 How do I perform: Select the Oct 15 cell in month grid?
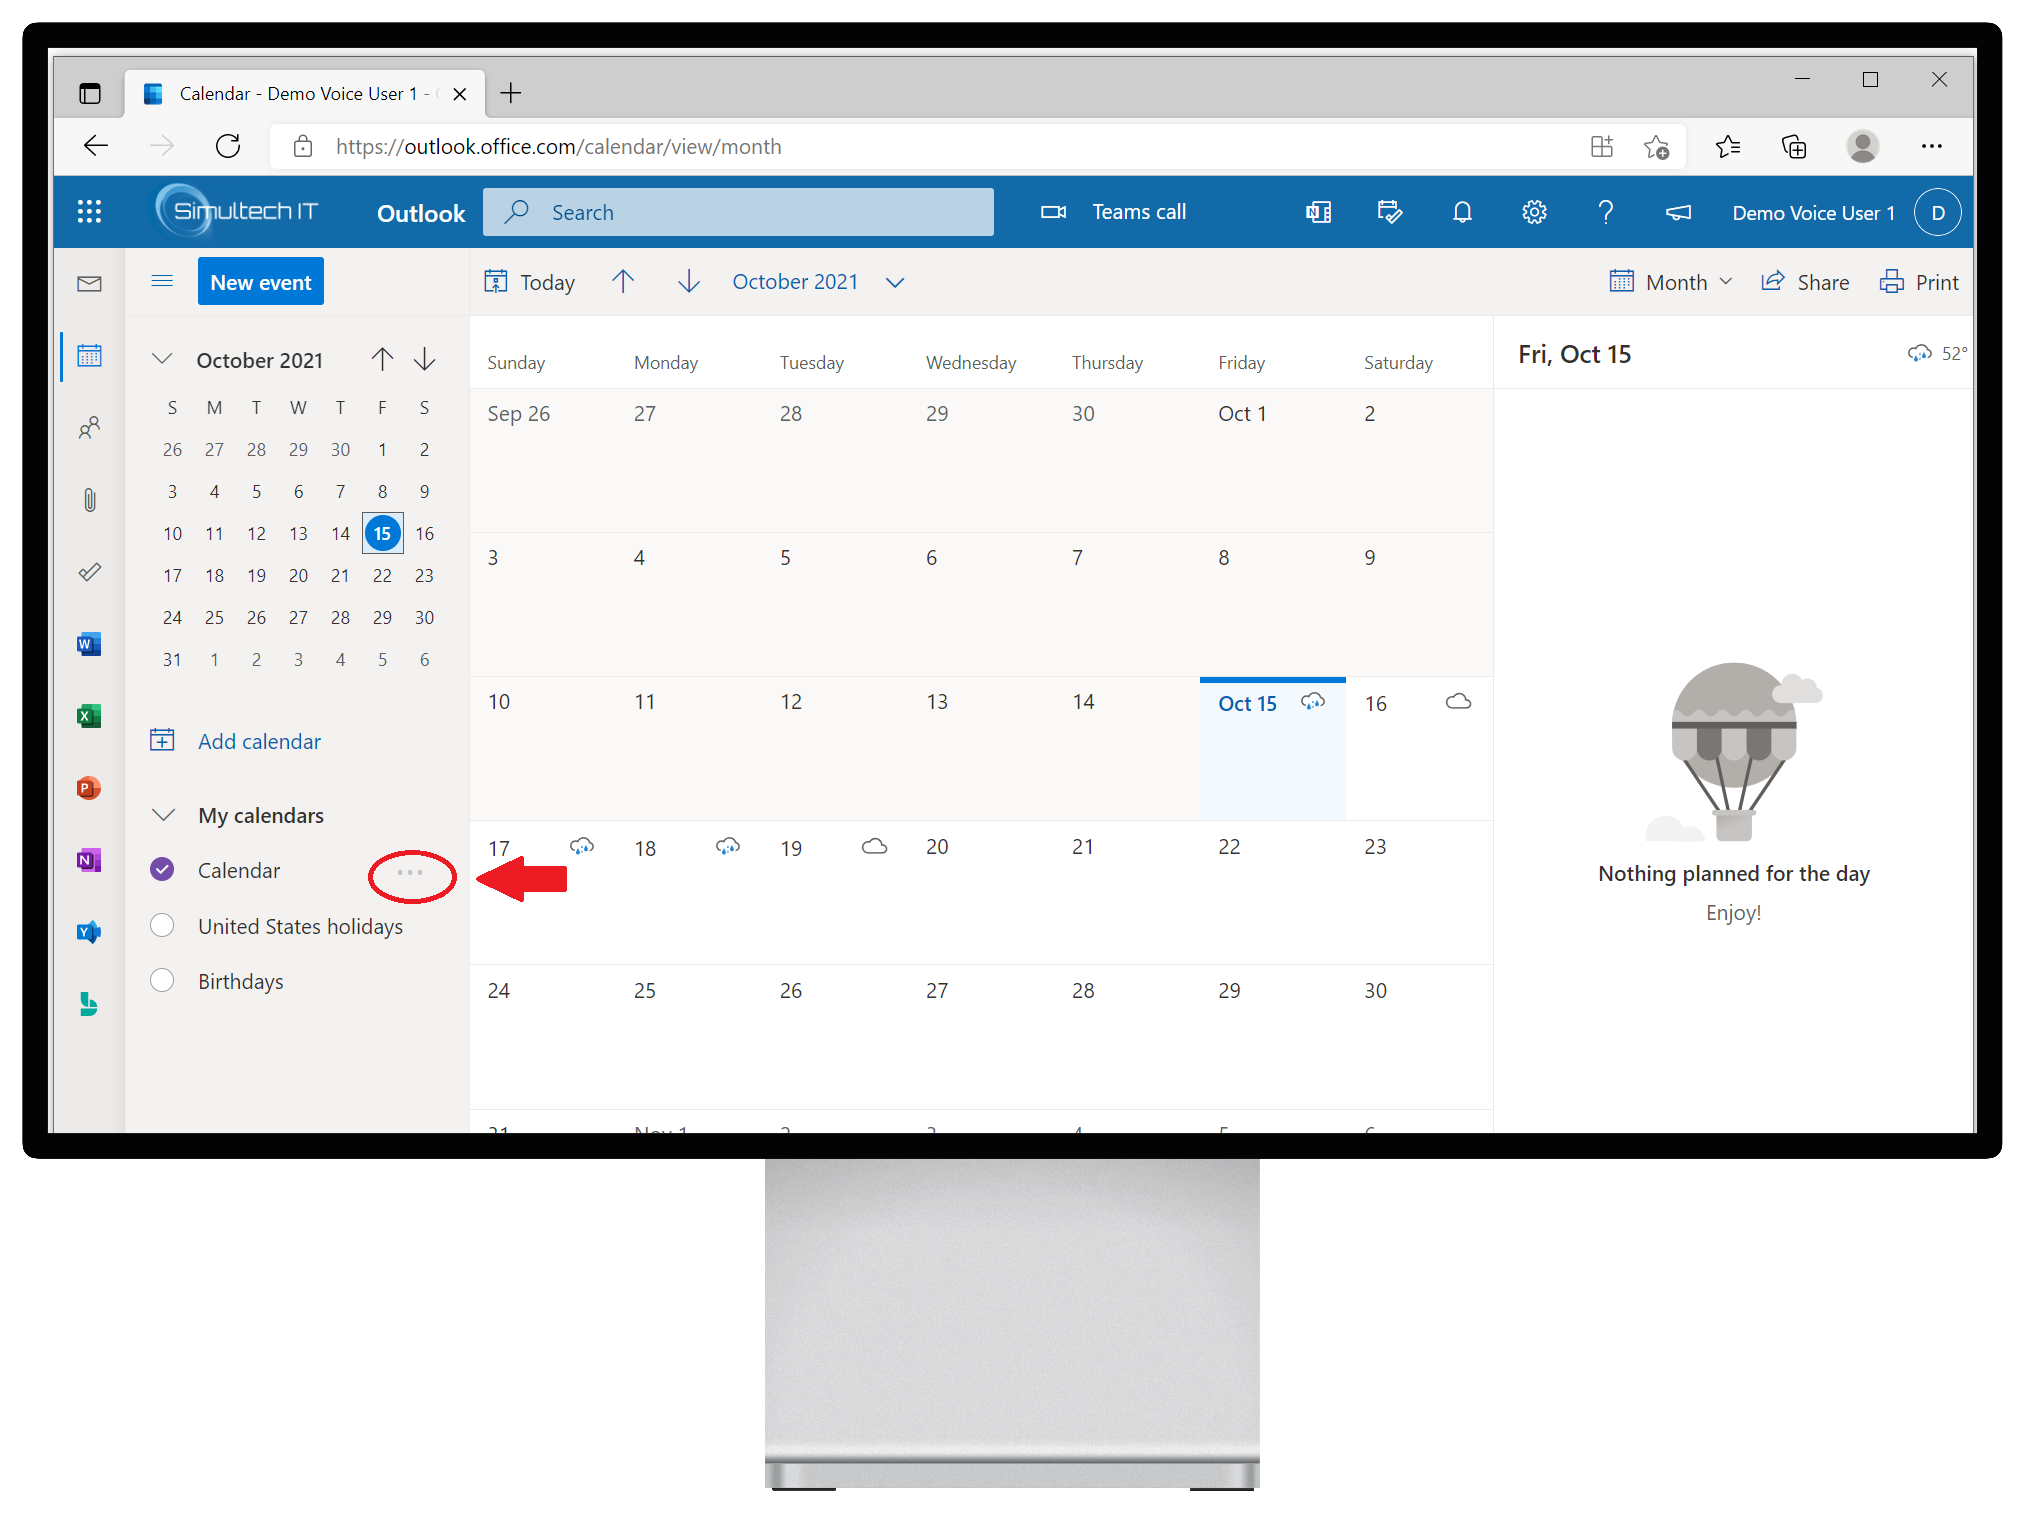point(1272,749)
